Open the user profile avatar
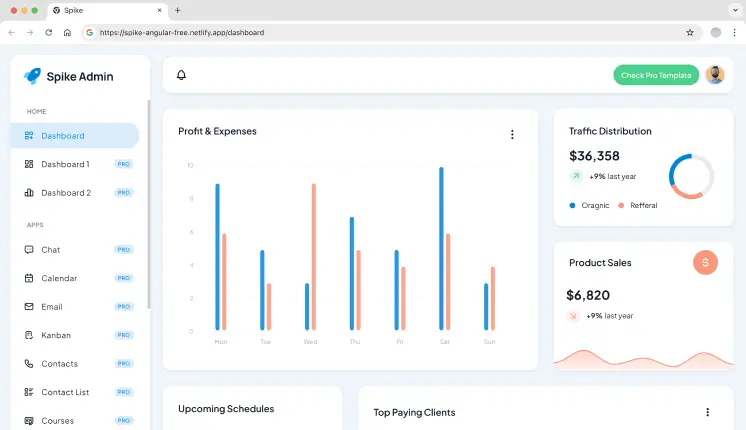 pos(715,75)
